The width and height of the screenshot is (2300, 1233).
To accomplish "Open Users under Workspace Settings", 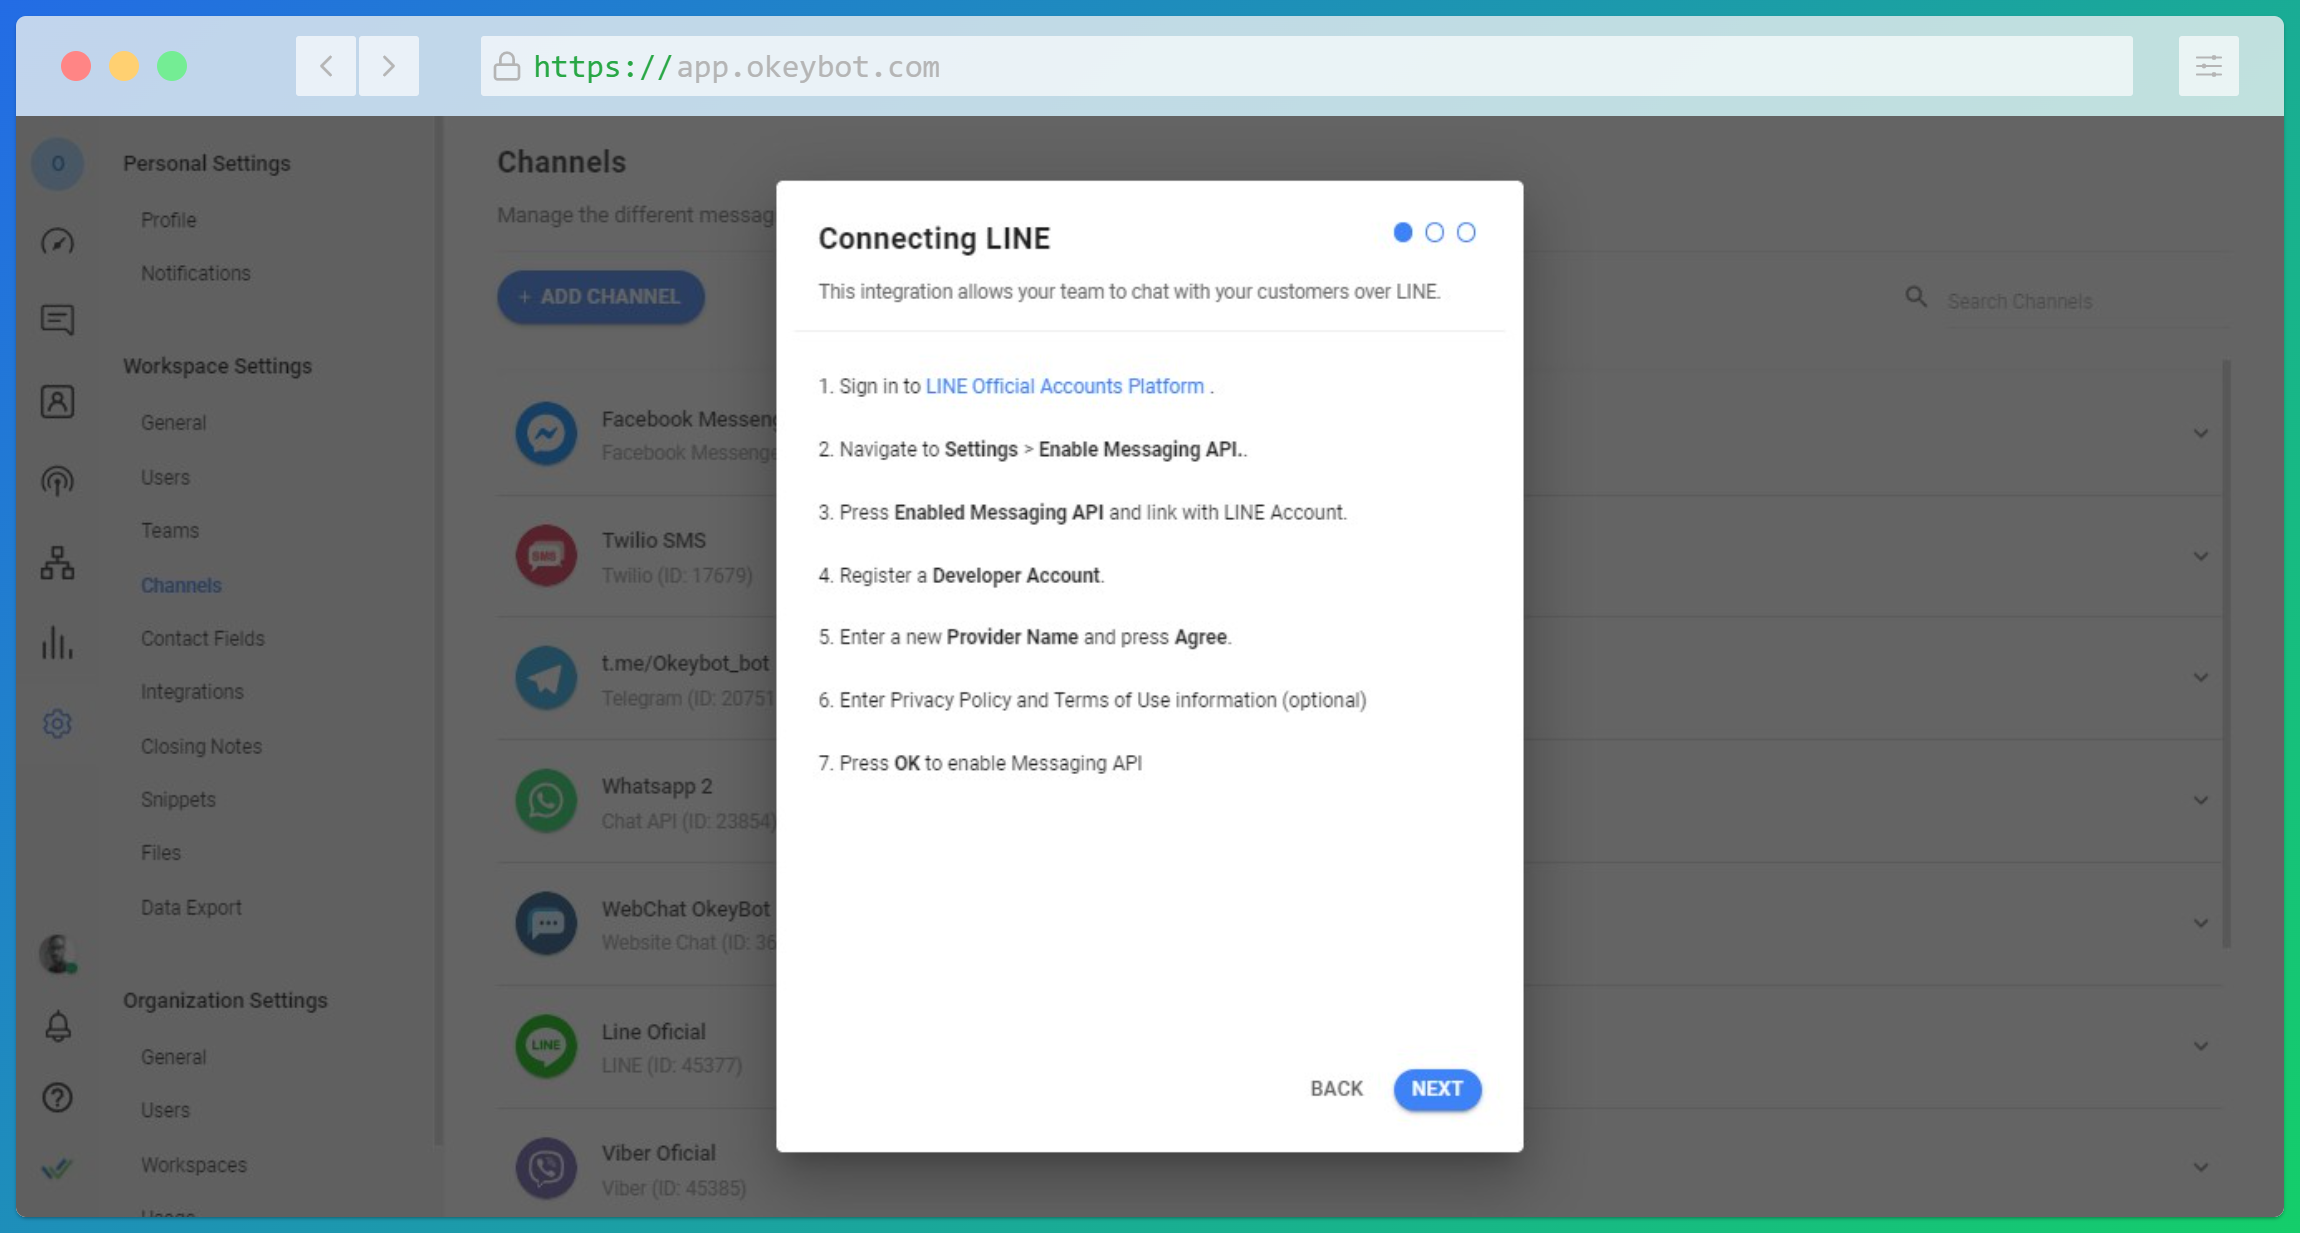I will coord(165,477).
